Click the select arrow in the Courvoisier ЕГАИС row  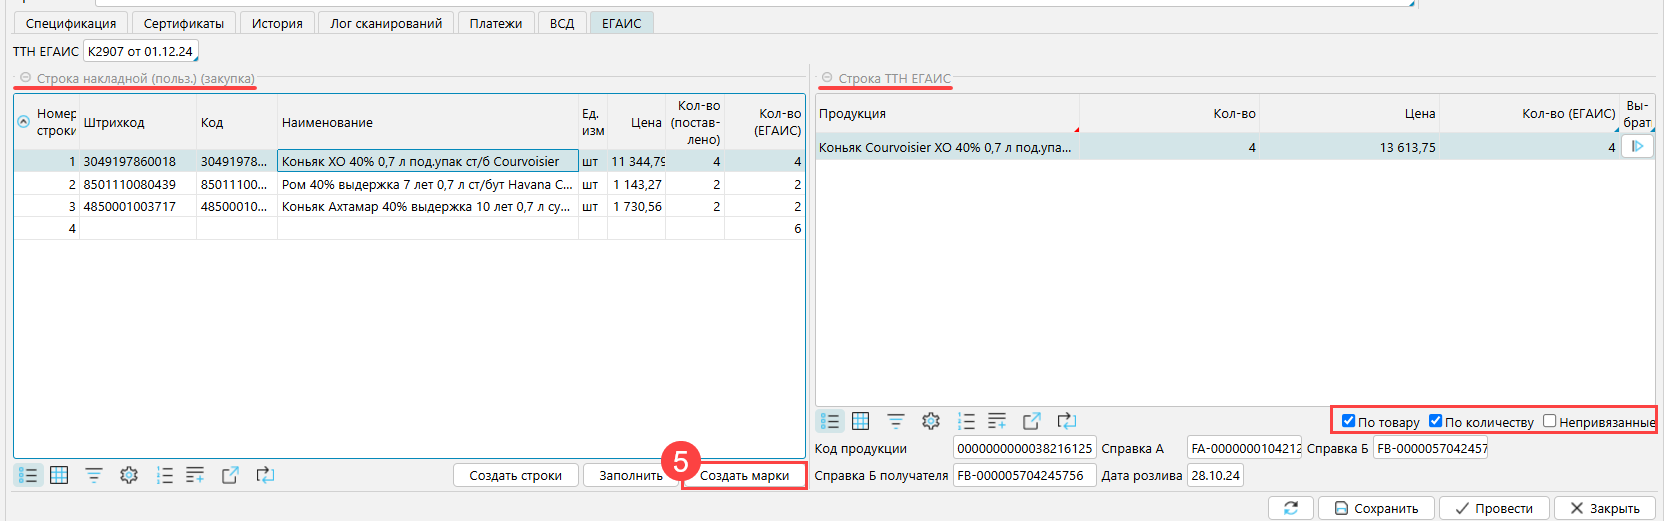tap(1637, 147)
